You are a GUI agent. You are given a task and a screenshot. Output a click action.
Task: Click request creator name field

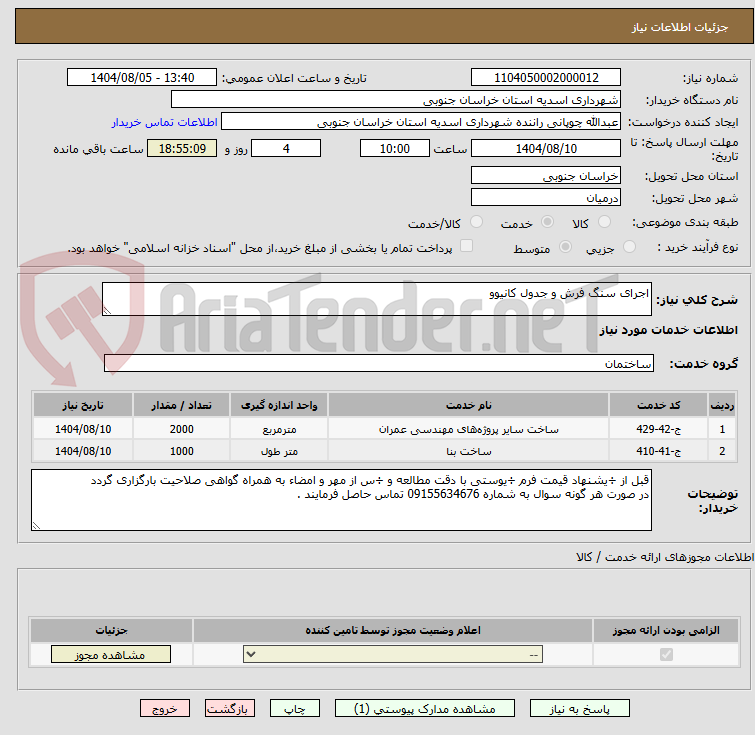[420, 122]
